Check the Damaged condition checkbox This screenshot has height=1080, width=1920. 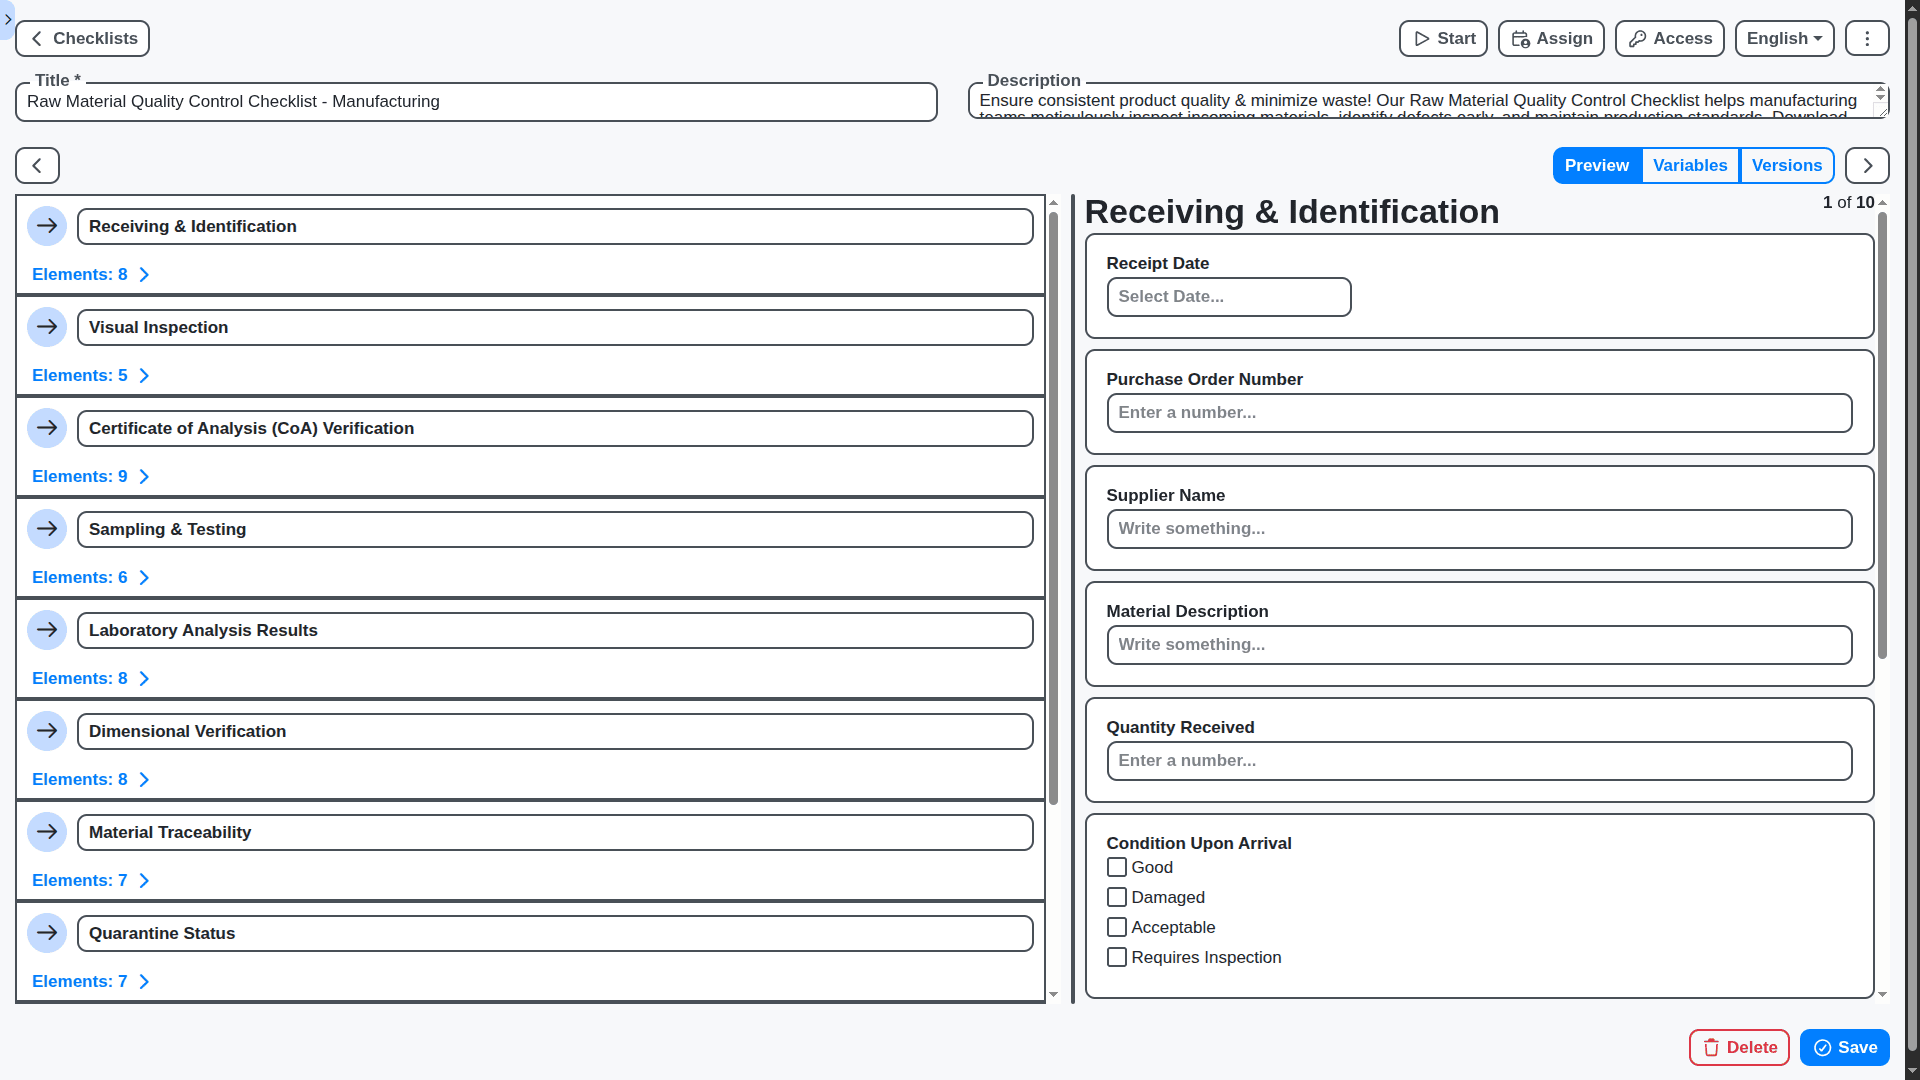click(1117, 897)
